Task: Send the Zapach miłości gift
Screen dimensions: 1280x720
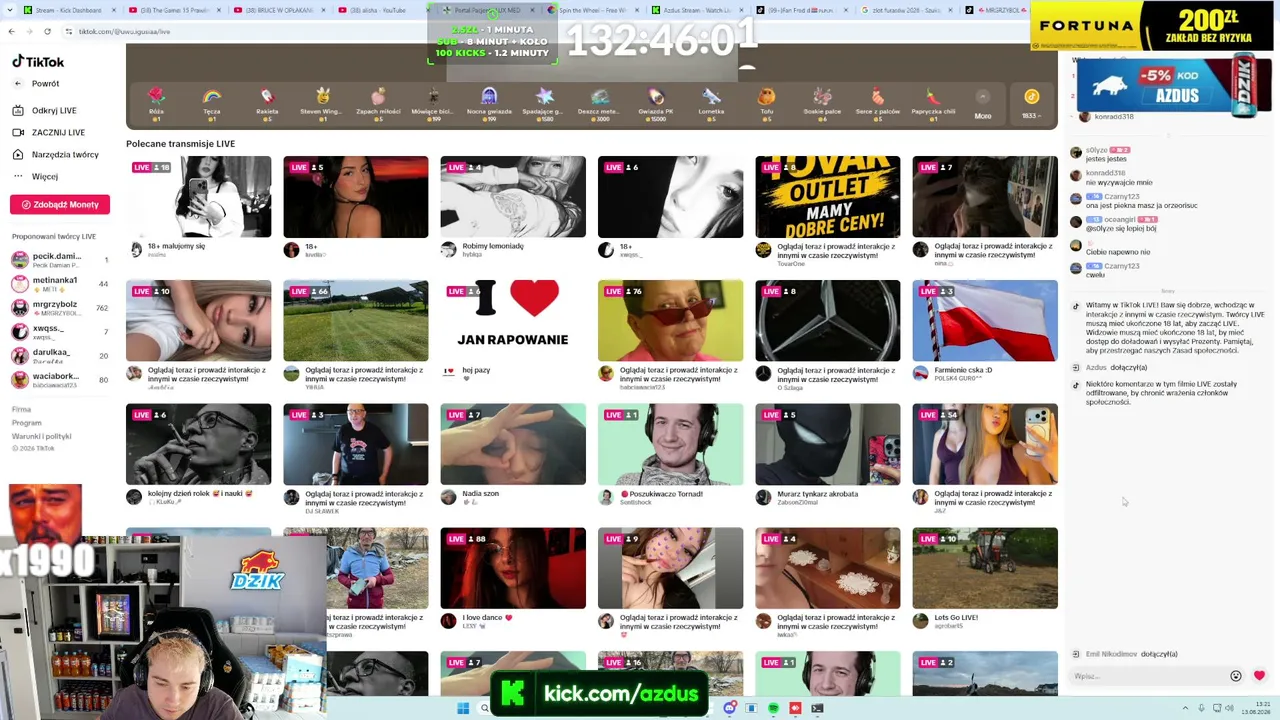Action: (378, 103)
